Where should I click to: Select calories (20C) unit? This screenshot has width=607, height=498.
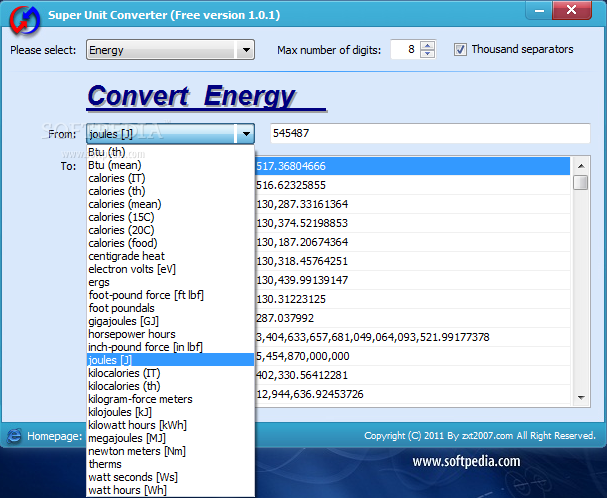click(x=170, y=230)
